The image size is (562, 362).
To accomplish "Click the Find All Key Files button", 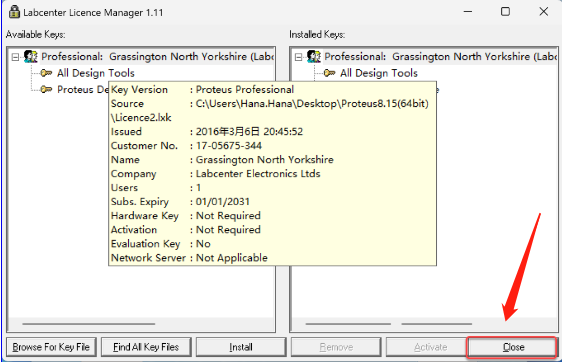I will tap(146, 347).
